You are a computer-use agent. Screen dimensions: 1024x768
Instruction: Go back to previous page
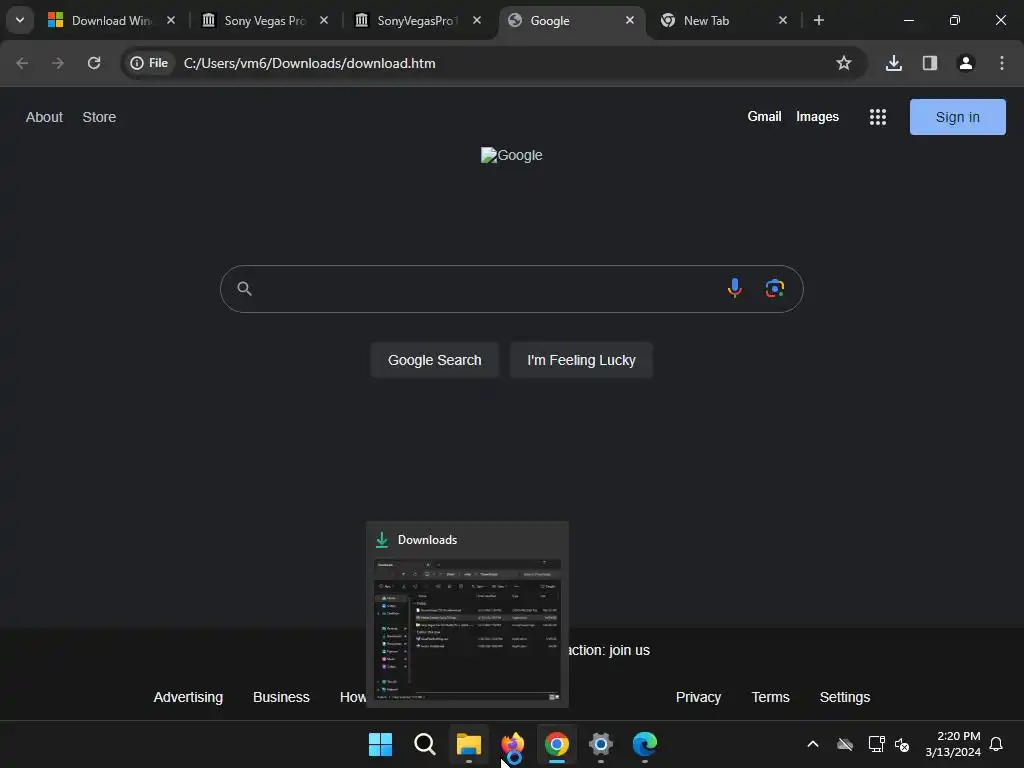[22, 63]
